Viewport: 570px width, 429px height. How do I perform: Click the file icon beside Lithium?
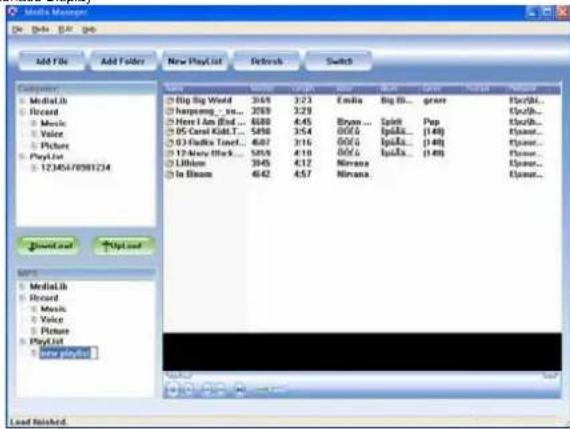click(x=170, y=164)
